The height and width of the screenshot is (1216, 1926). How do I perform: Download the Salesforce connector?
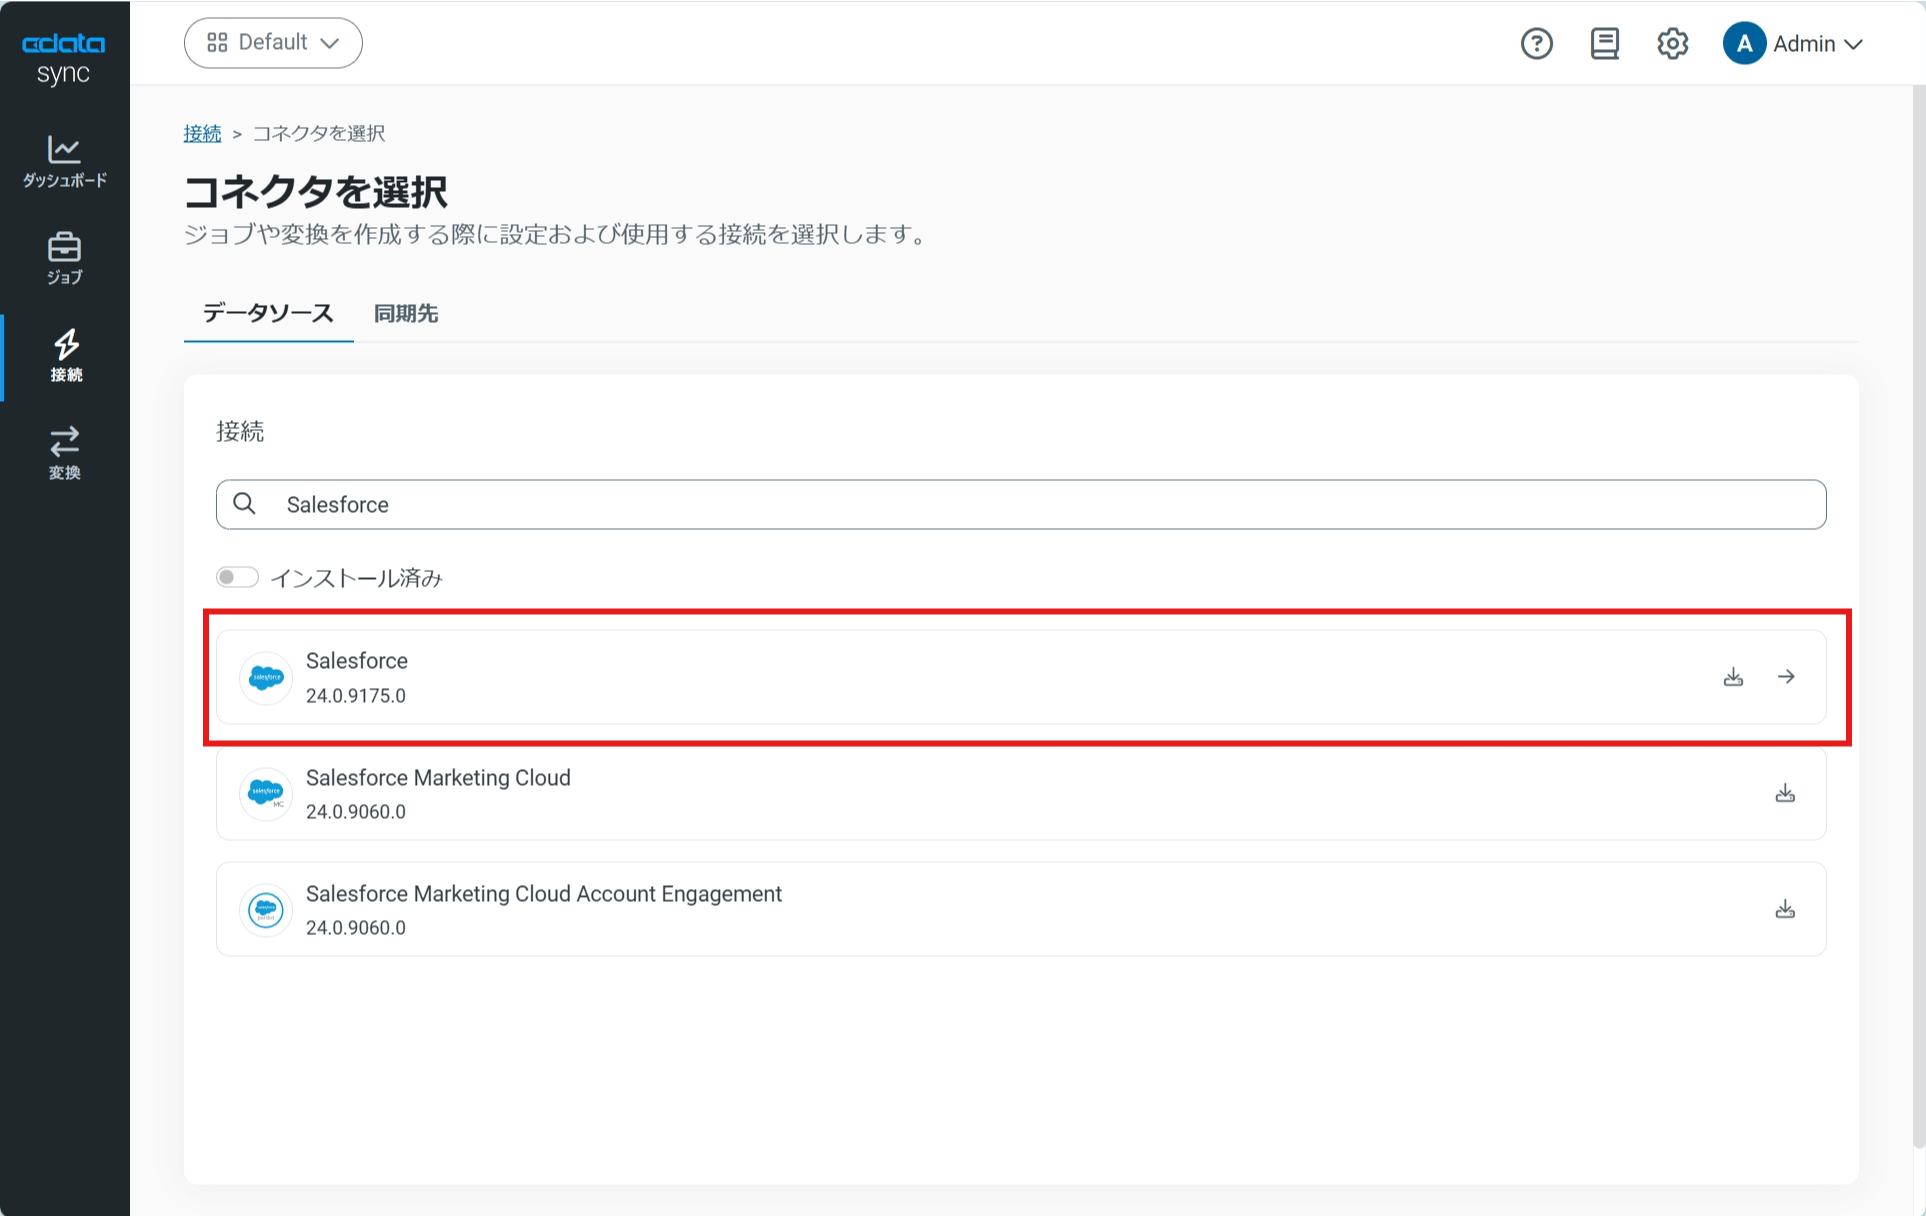1733,677
